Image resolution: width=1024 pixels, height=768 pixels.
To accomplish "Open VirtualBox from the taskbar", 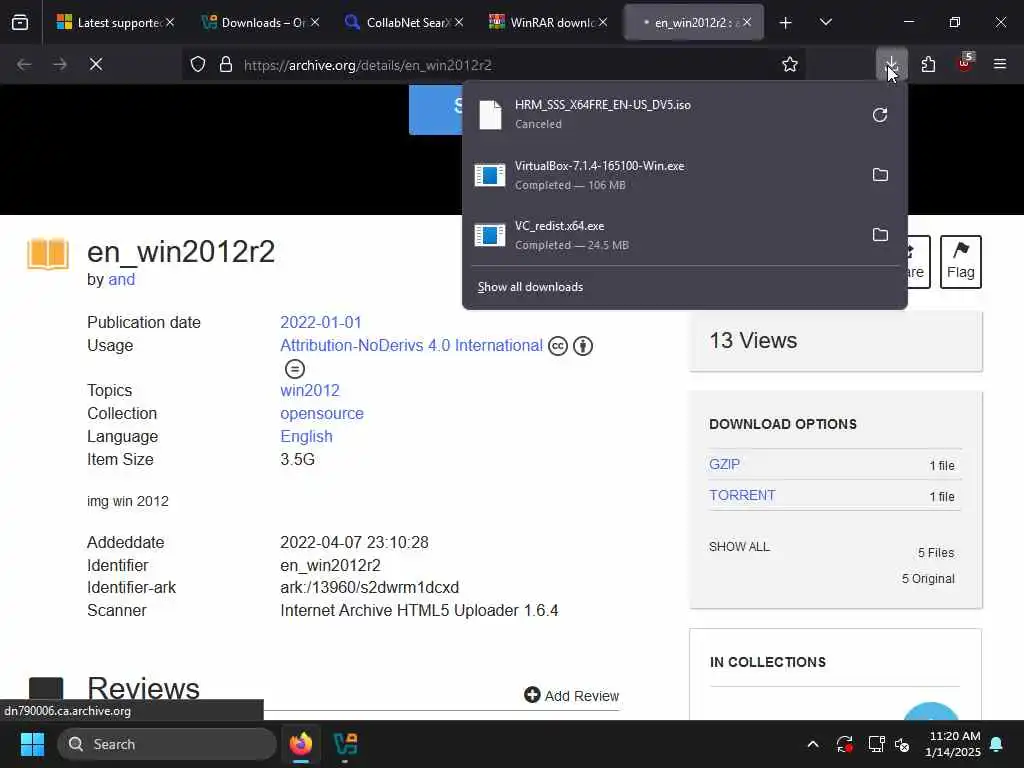I will pyautogui.click(x=345, y=744).
